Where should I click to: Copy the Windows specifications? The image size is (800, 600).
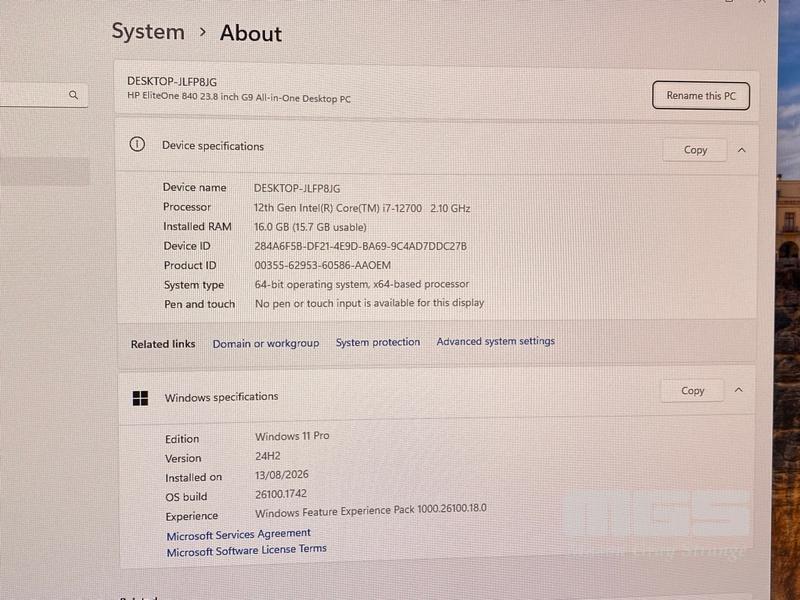coord(692,390)
